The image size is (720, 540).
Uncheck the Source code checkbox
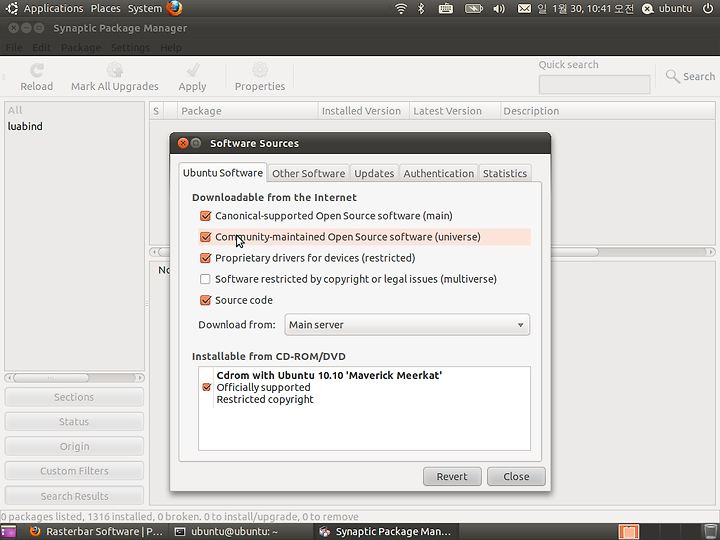pos(205,300)
